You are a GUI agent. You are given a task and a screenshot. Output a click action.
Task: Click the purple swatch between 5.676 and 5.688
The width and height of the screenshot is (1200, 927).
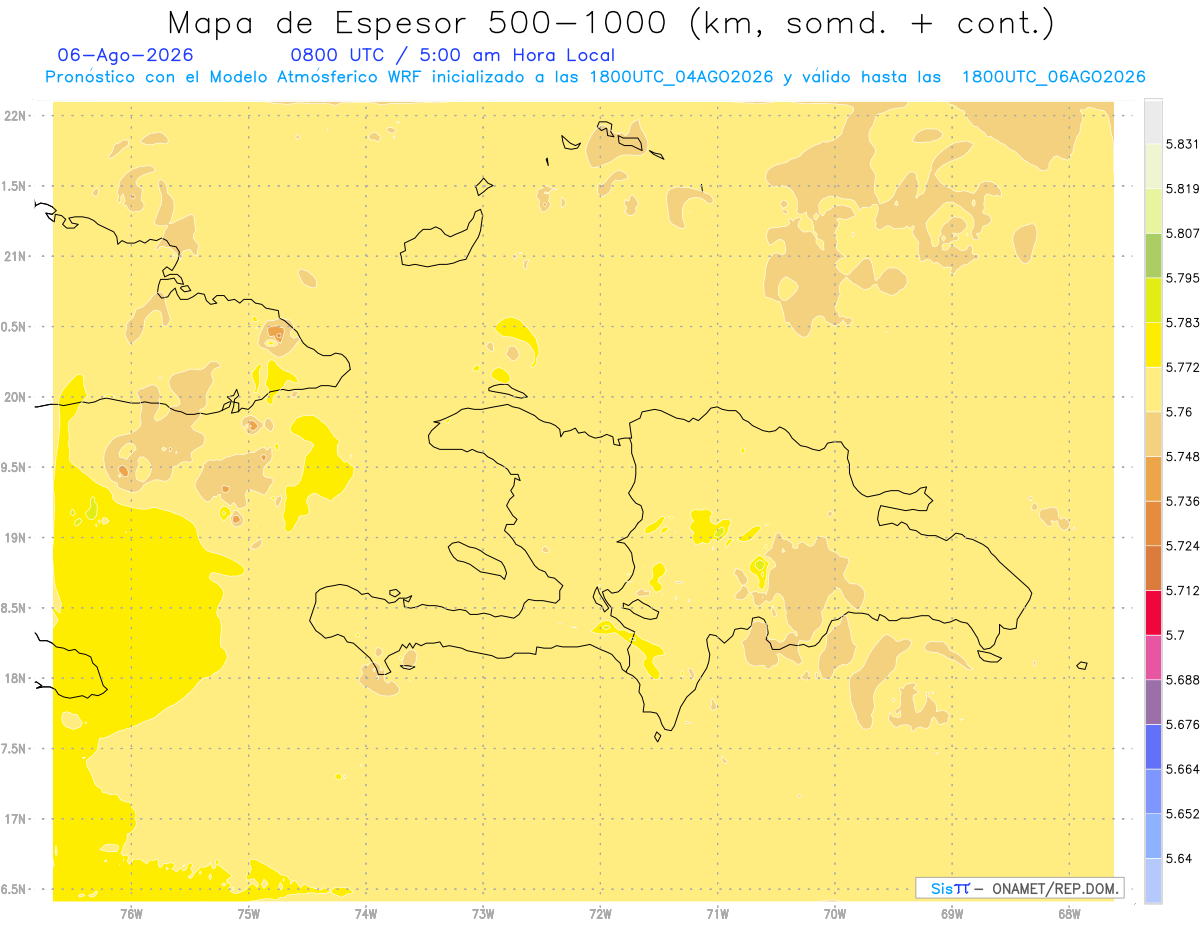point(1153,702)
